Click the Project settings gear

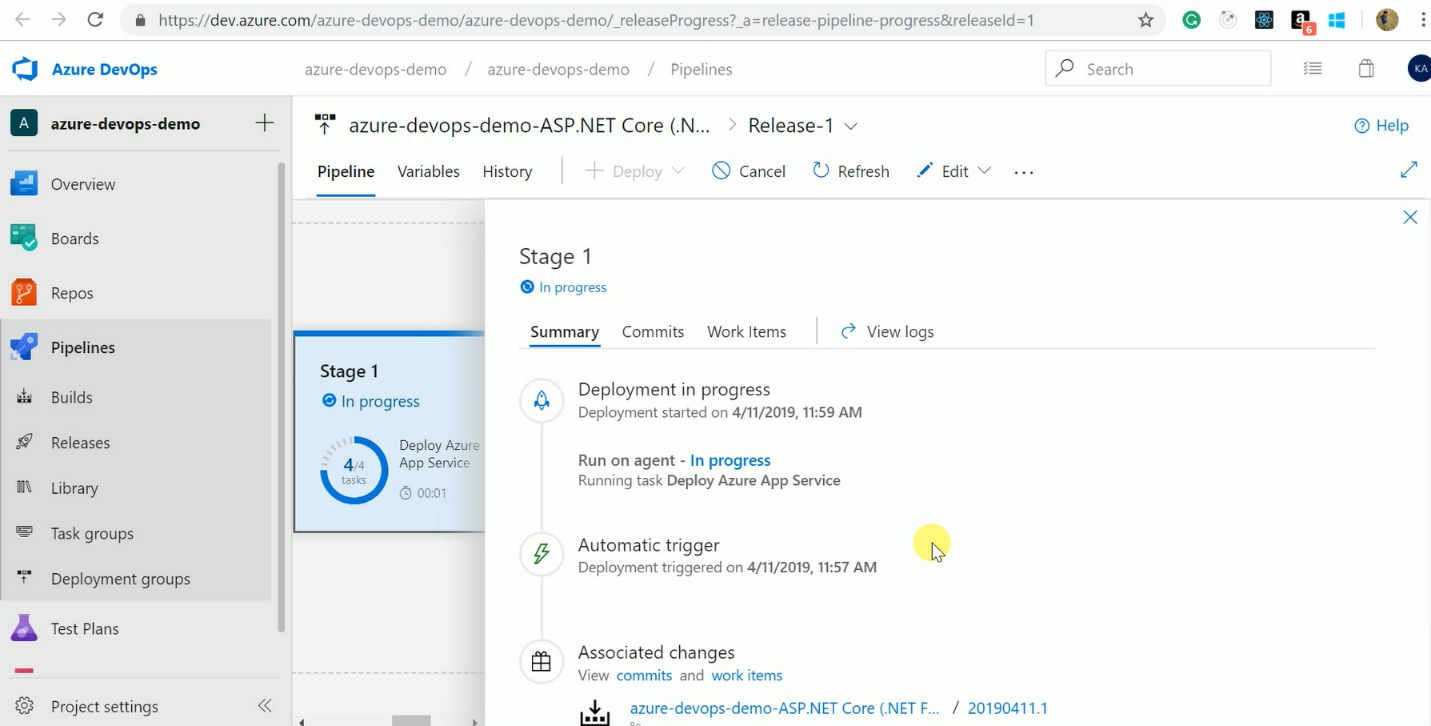click(24, 706)
